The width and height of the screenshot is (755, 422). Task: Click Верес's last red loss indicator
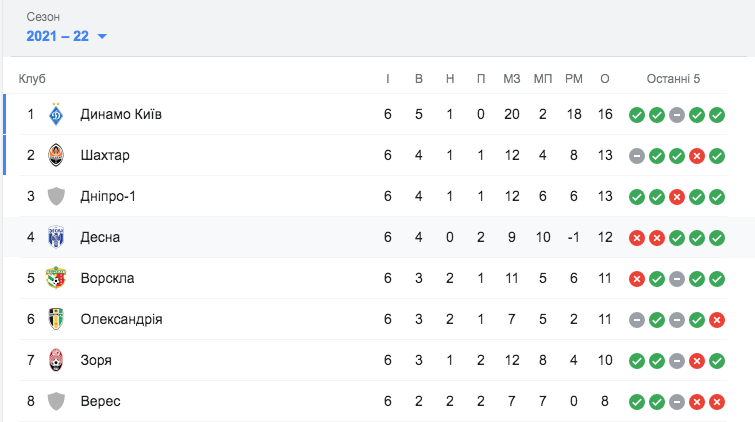pyautogui.click(x=717, y=402)
